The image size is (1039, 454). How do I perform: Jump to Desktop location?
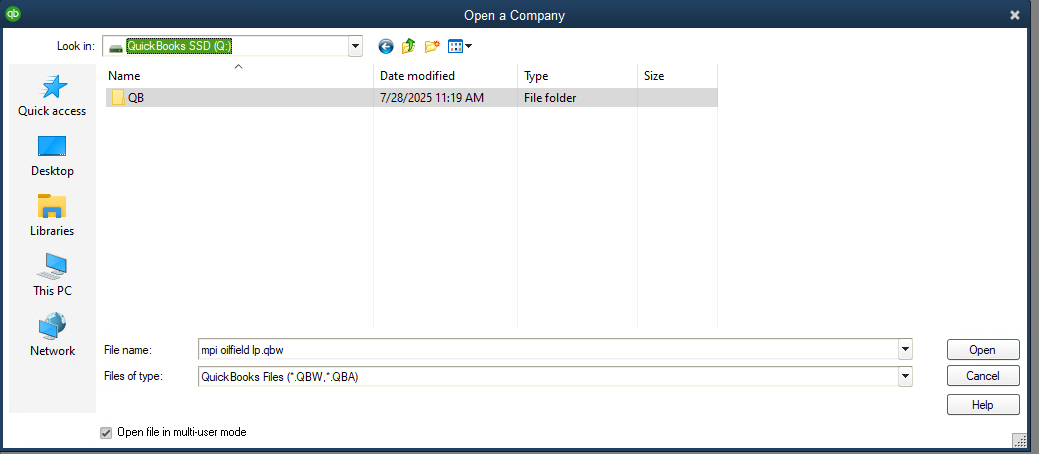click(x=52, y=156)
